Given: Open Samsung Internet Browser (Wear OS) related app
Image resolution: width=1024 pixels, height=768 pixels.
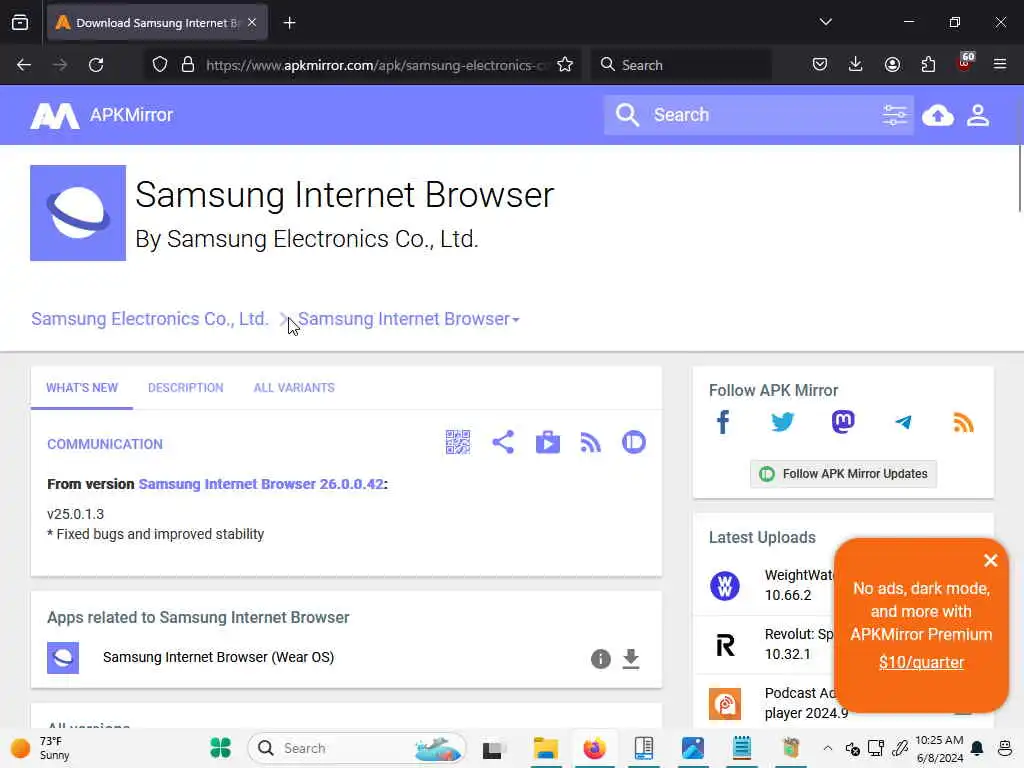Looking at the screenshot, I should coord(218,657).
